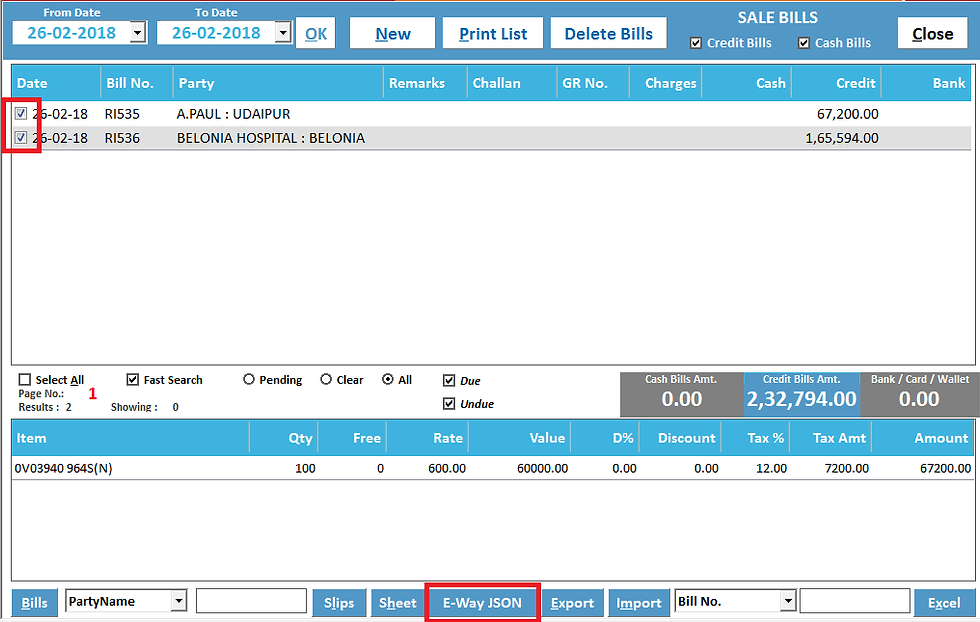Screen dimensions: 980x622
Task: Click the OK button beside dates
Action: point(316,33)
